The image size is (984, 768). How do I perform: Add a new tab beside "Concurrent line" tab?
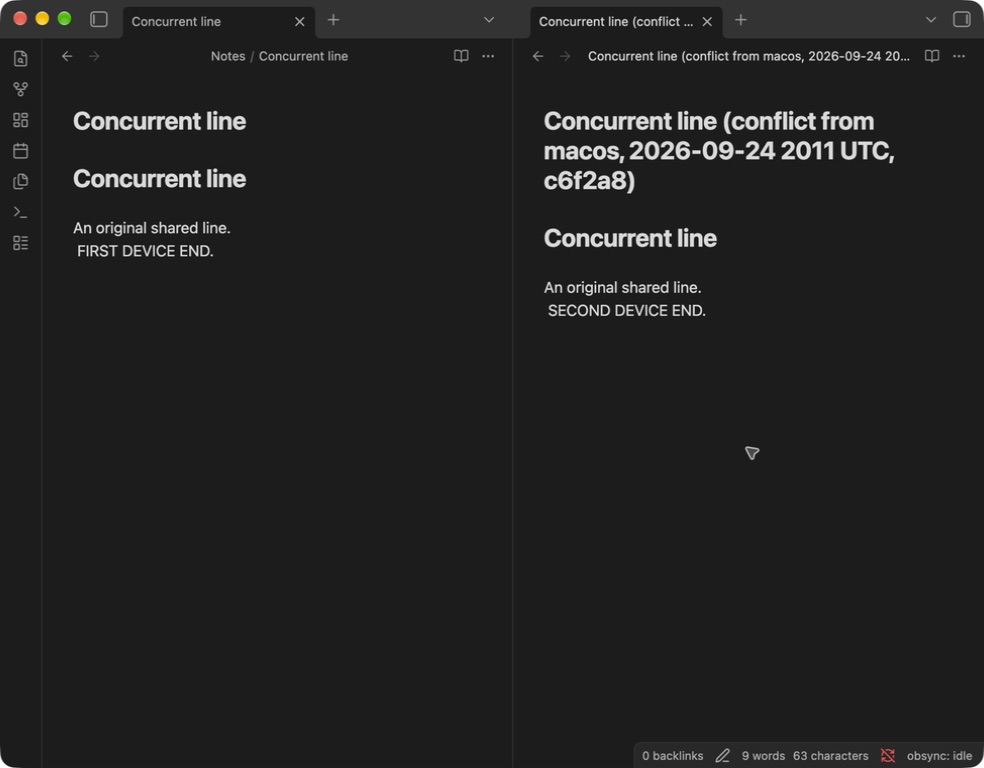tap(333, 20)
